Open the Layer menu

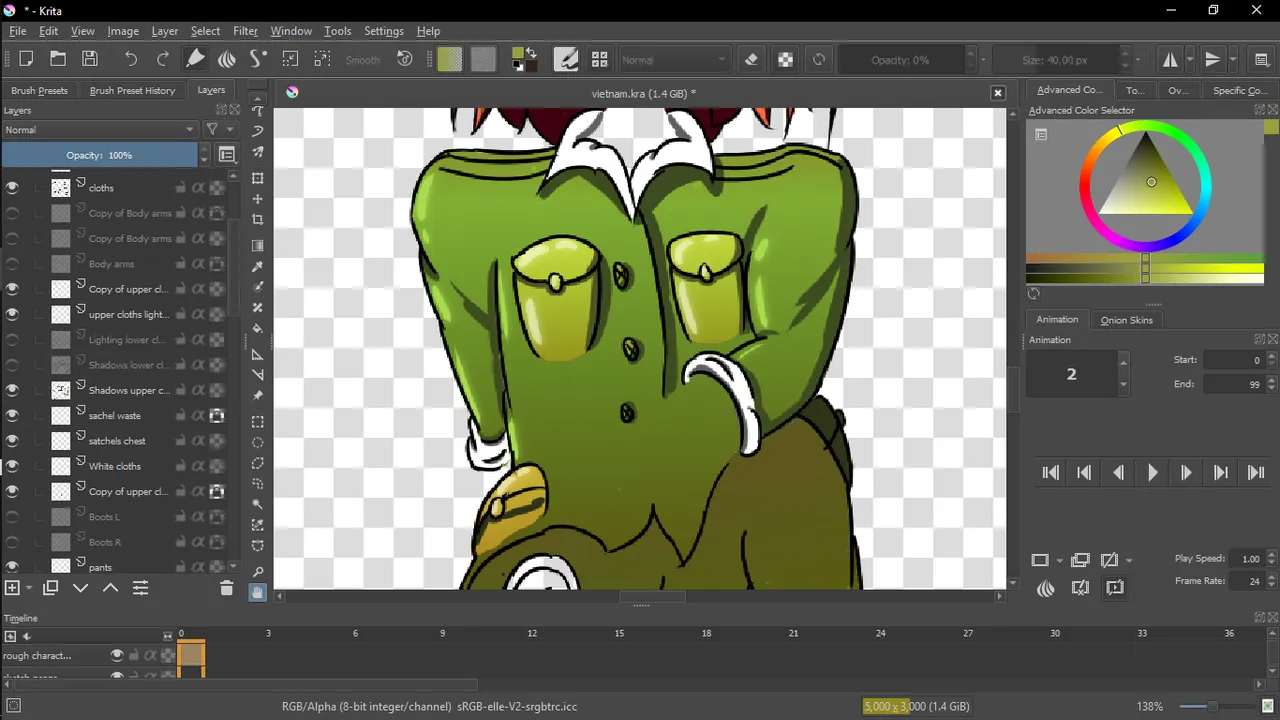(164, 31)
